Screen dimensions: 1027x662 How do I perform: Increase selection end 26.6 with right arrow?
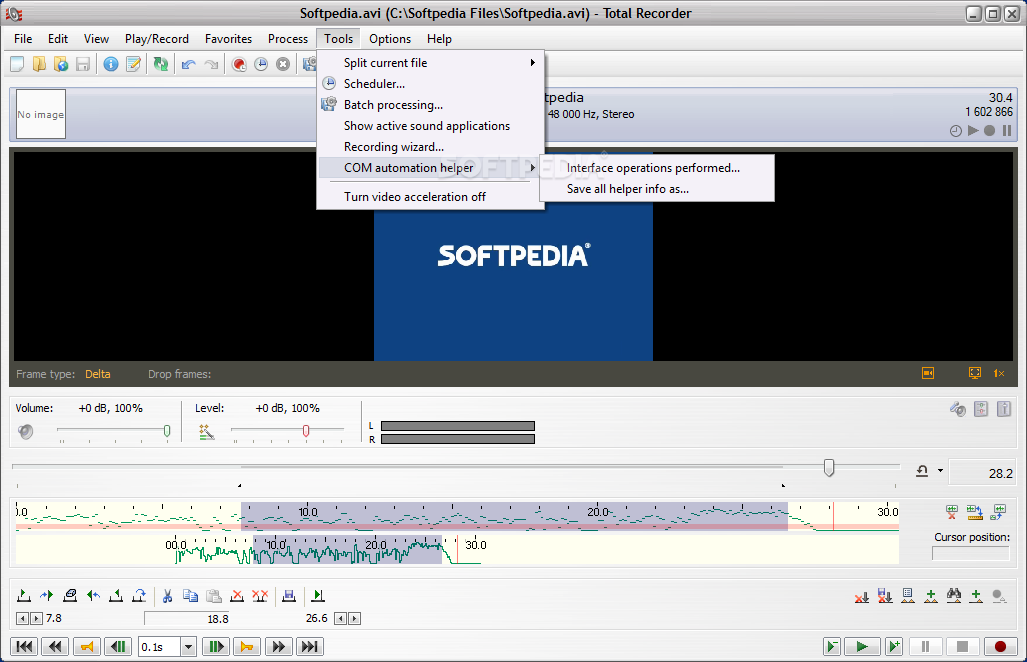[354, 618]
